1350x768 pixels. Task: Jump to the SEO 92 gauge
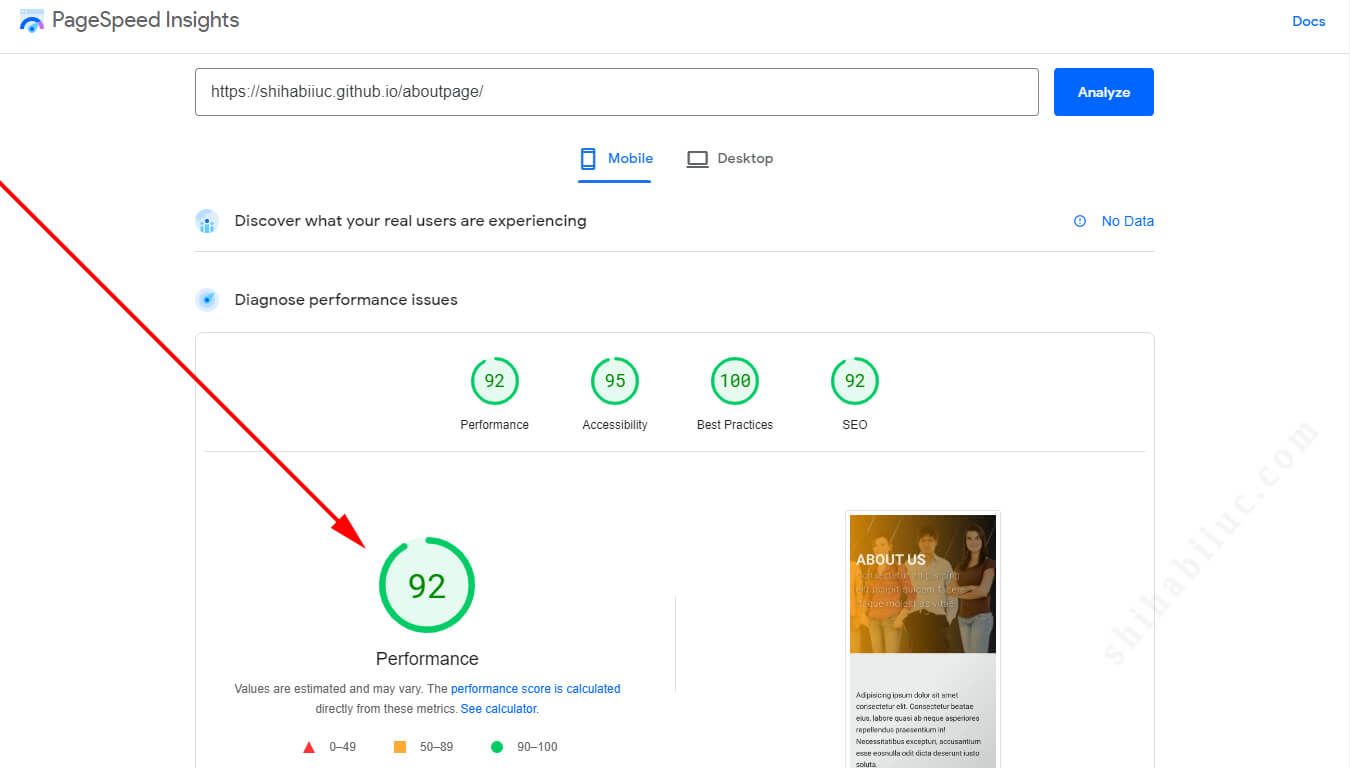[x=854, y=381]
